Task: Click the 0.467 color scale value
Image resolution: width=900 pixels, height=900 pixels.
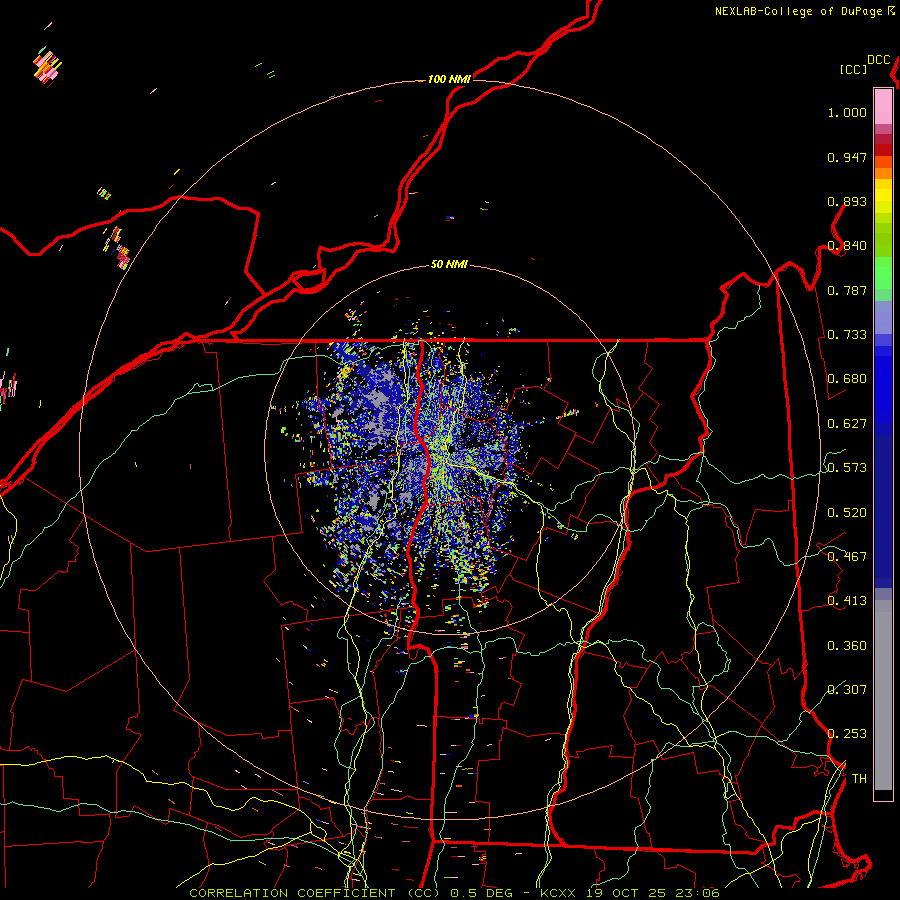Action: [x=847, y=557]
